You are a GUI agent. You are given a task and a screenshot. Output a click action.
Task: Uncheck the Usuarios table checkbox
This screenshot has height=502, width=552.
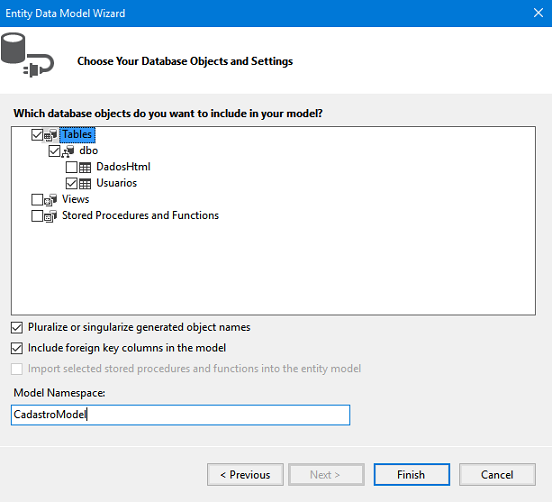click(71, 183)
